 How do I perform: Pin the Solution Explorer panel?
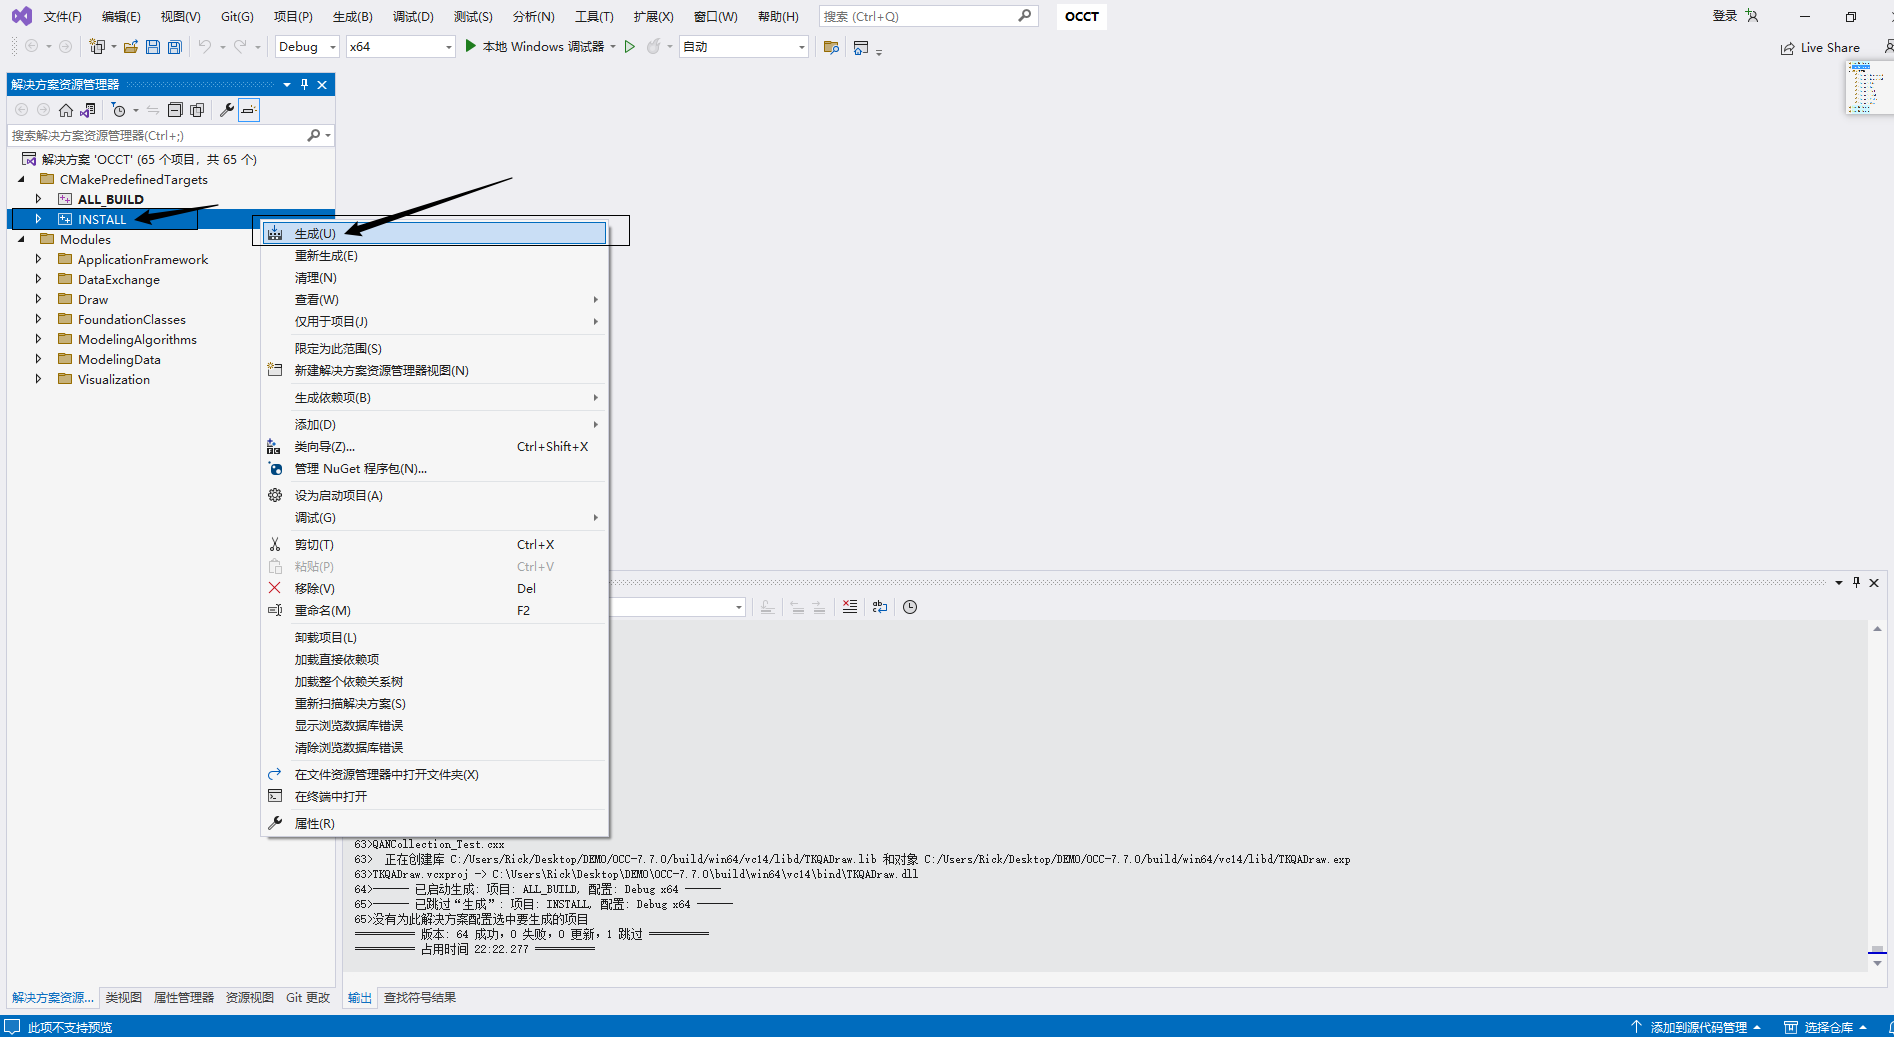(x=305, y=85)
